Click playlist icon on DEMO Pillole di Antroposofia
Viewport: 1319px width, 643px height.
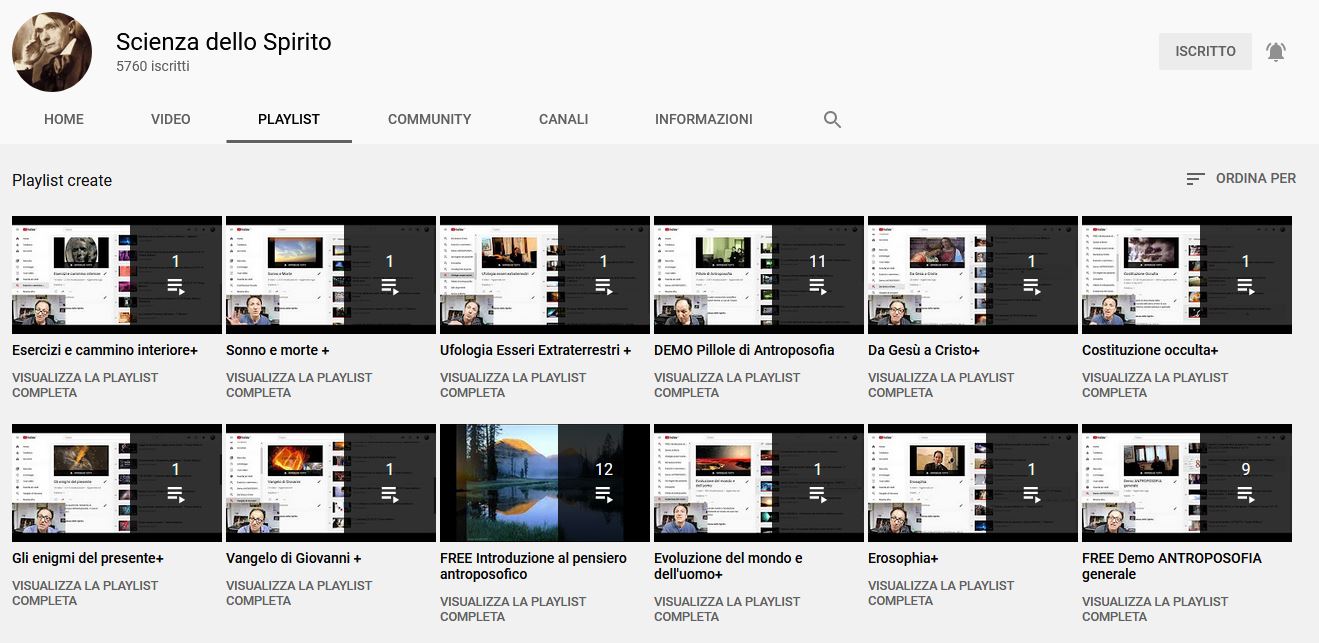click(x=818, y=286)
